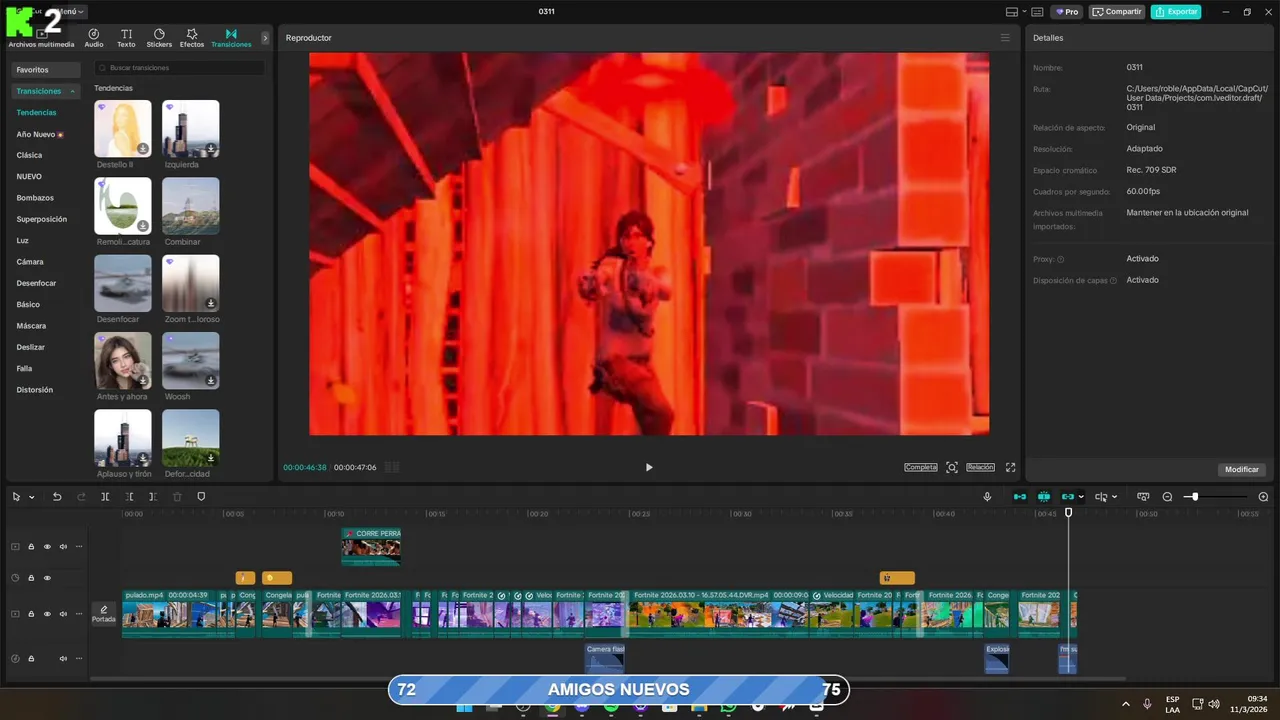Play the preview in Reproductor
The image size is (1280, 720).
point(649,467)
